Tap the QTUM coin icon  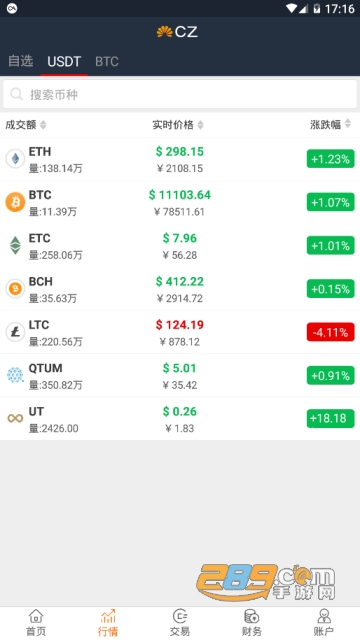click(15, 375)
